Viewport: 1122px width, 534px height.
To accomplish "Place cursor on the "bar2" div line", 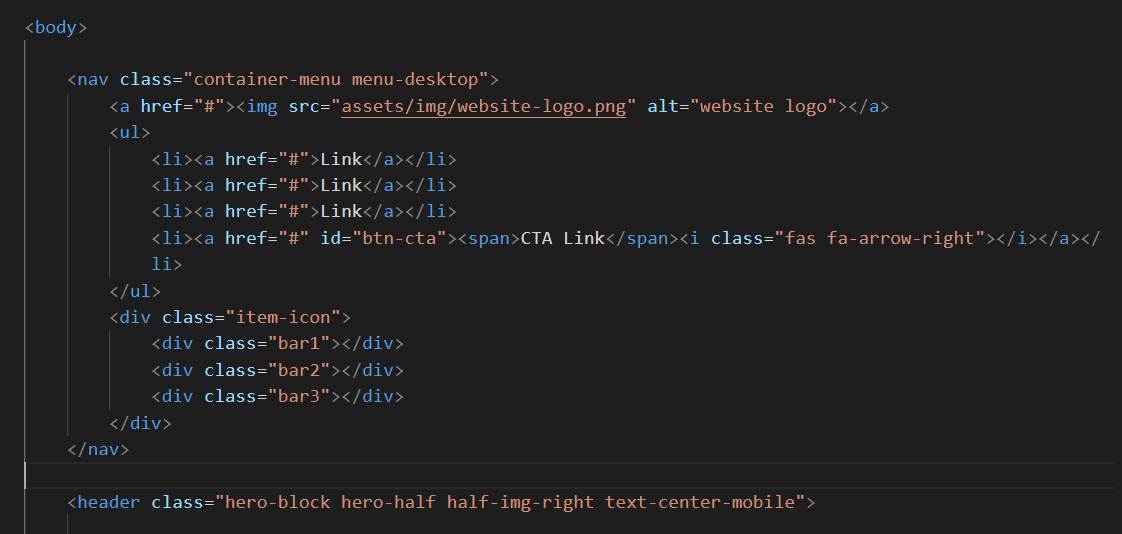I will (278, 370).
